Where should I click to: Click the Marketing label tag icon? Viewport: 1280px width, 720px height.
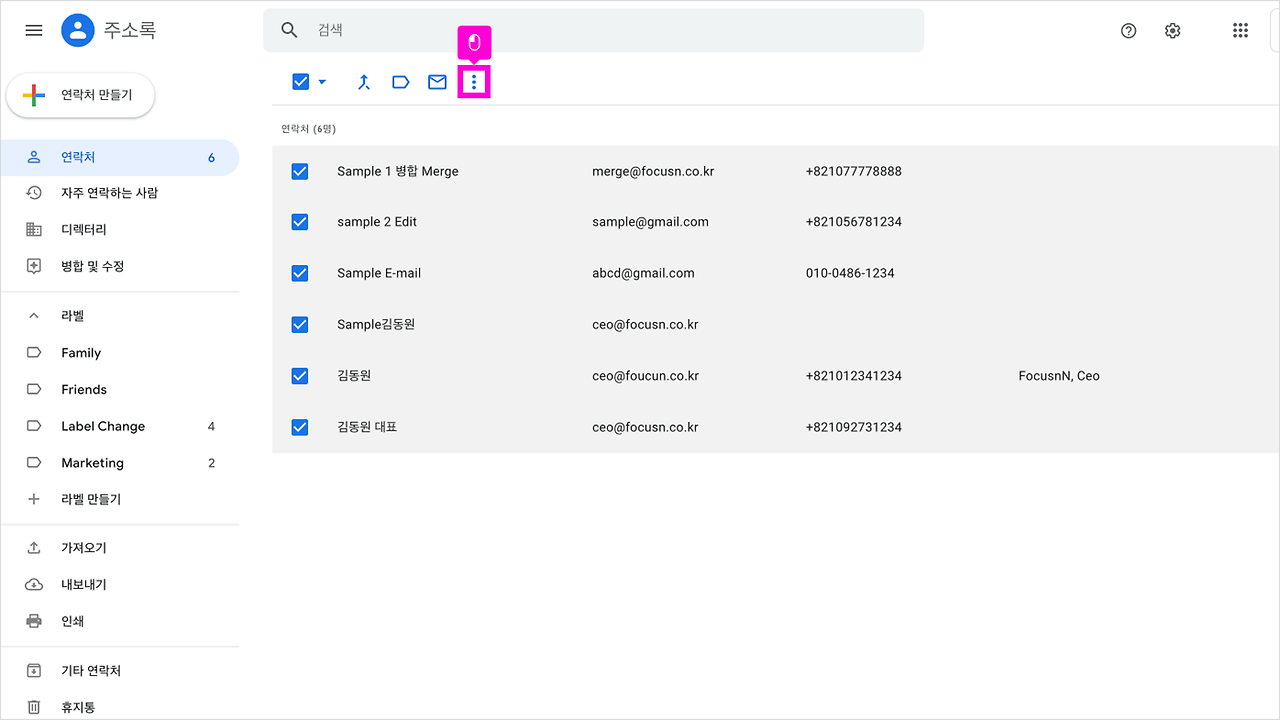tap(34, 463)
